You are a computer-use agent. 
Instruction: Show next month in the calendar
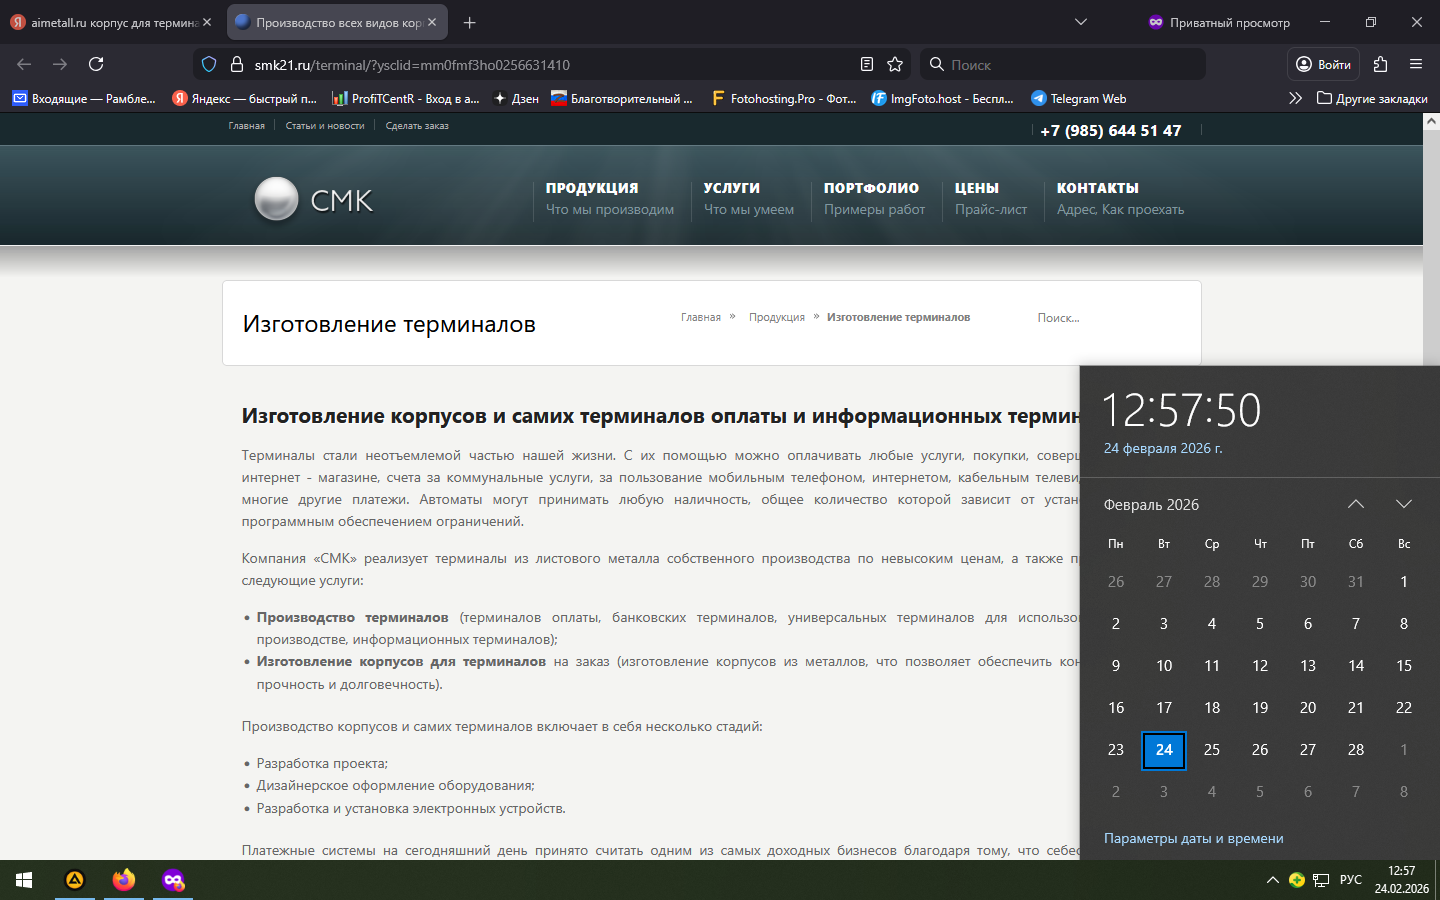click(x=1403, y=504)
